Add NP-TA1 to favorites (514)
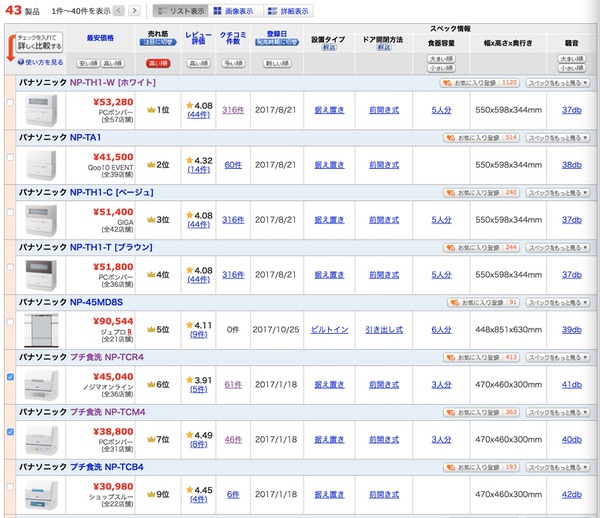Viewport: 600px width, 518px height. pos(481,137)
